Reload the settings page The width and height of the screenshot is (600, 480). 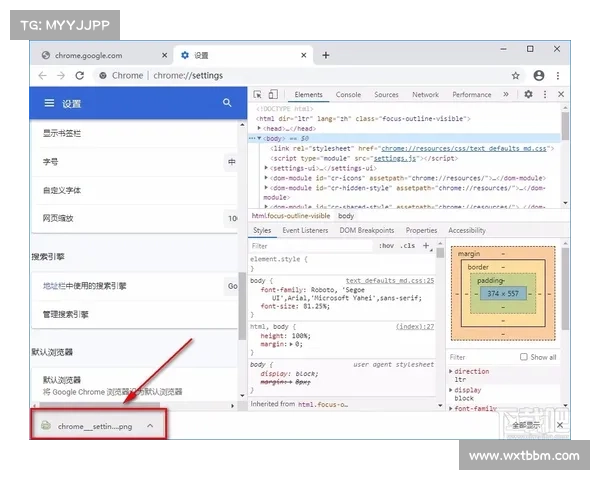pos(80,75)
